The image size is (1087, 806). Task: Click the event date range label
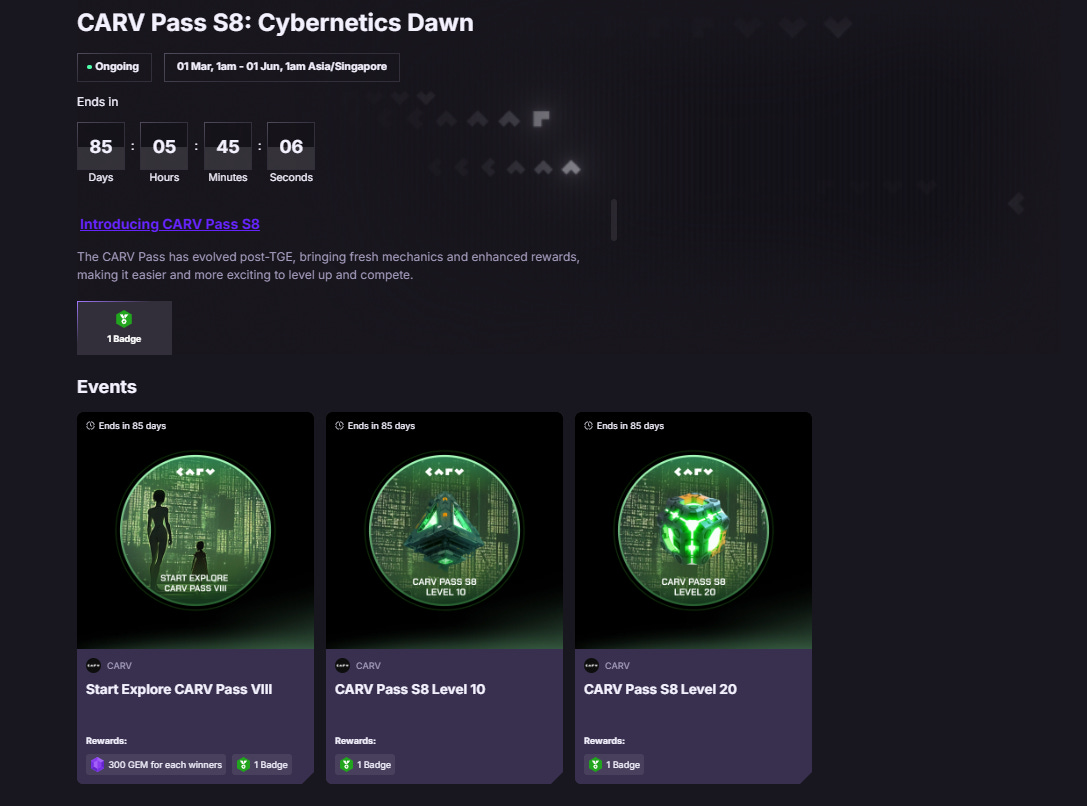click(x=281, y=67)
